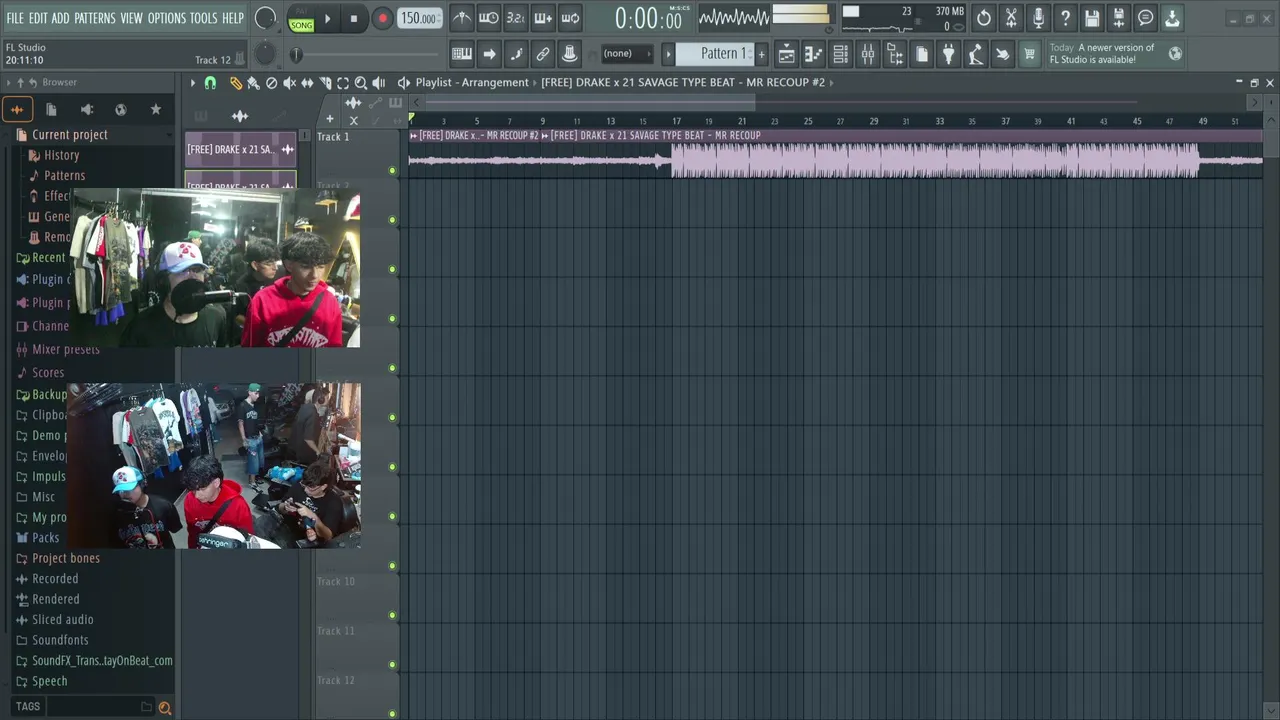The height and width of the screenshot is (720, 1280).
Task: Toggle recording countdown 3.2.1 icon
Action: pos(516,18)
